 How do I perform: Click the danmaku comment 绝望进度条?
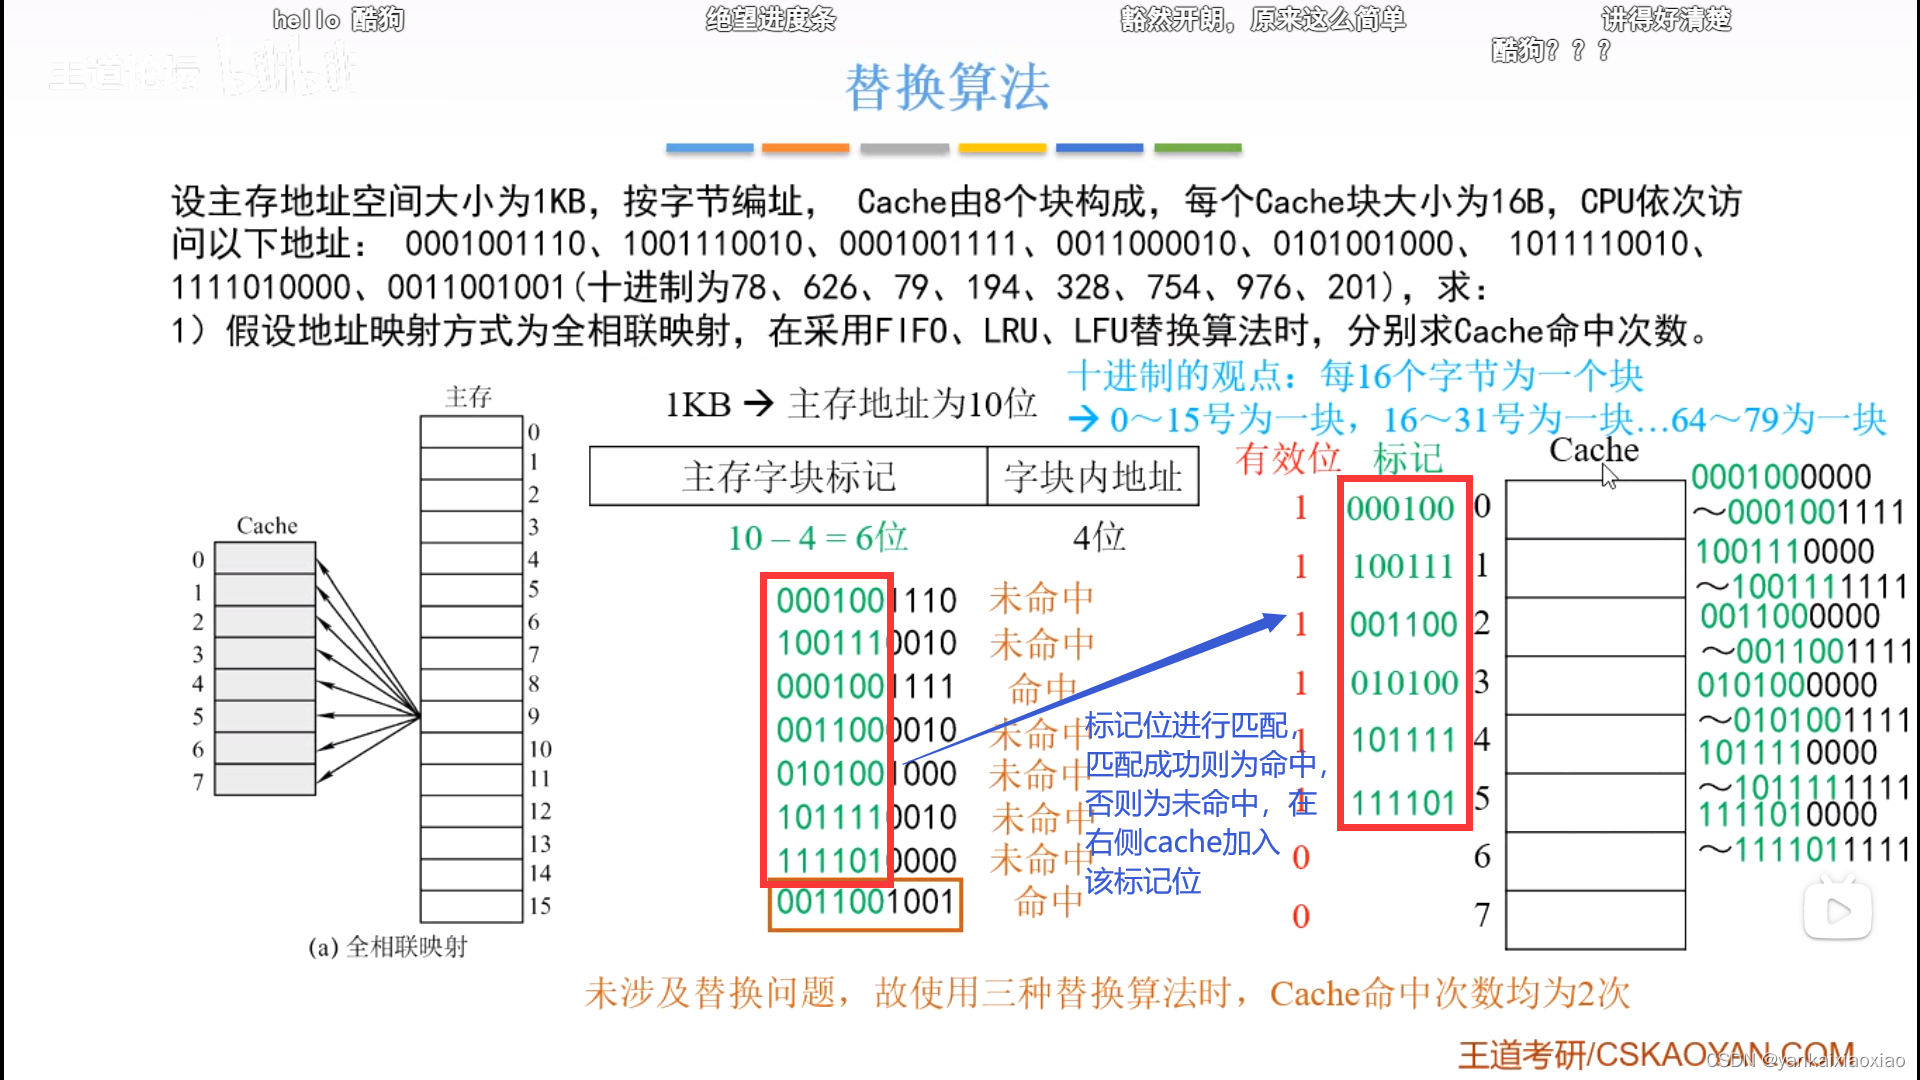pos(770,19)
